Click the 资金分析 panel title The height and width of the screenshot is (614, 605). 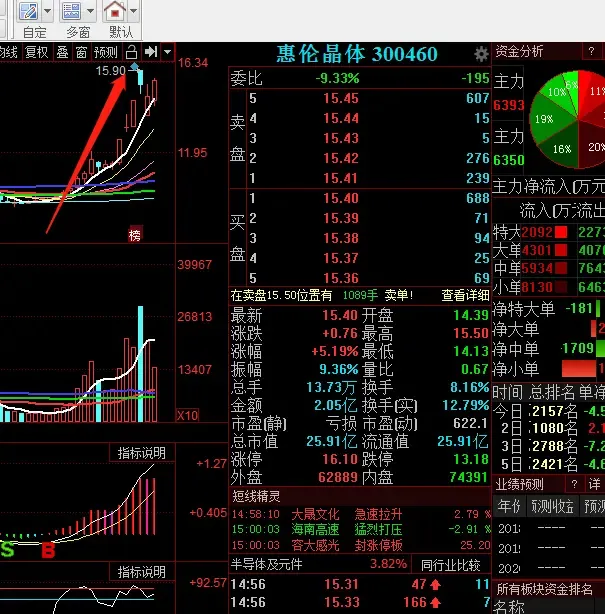[519, 51]
